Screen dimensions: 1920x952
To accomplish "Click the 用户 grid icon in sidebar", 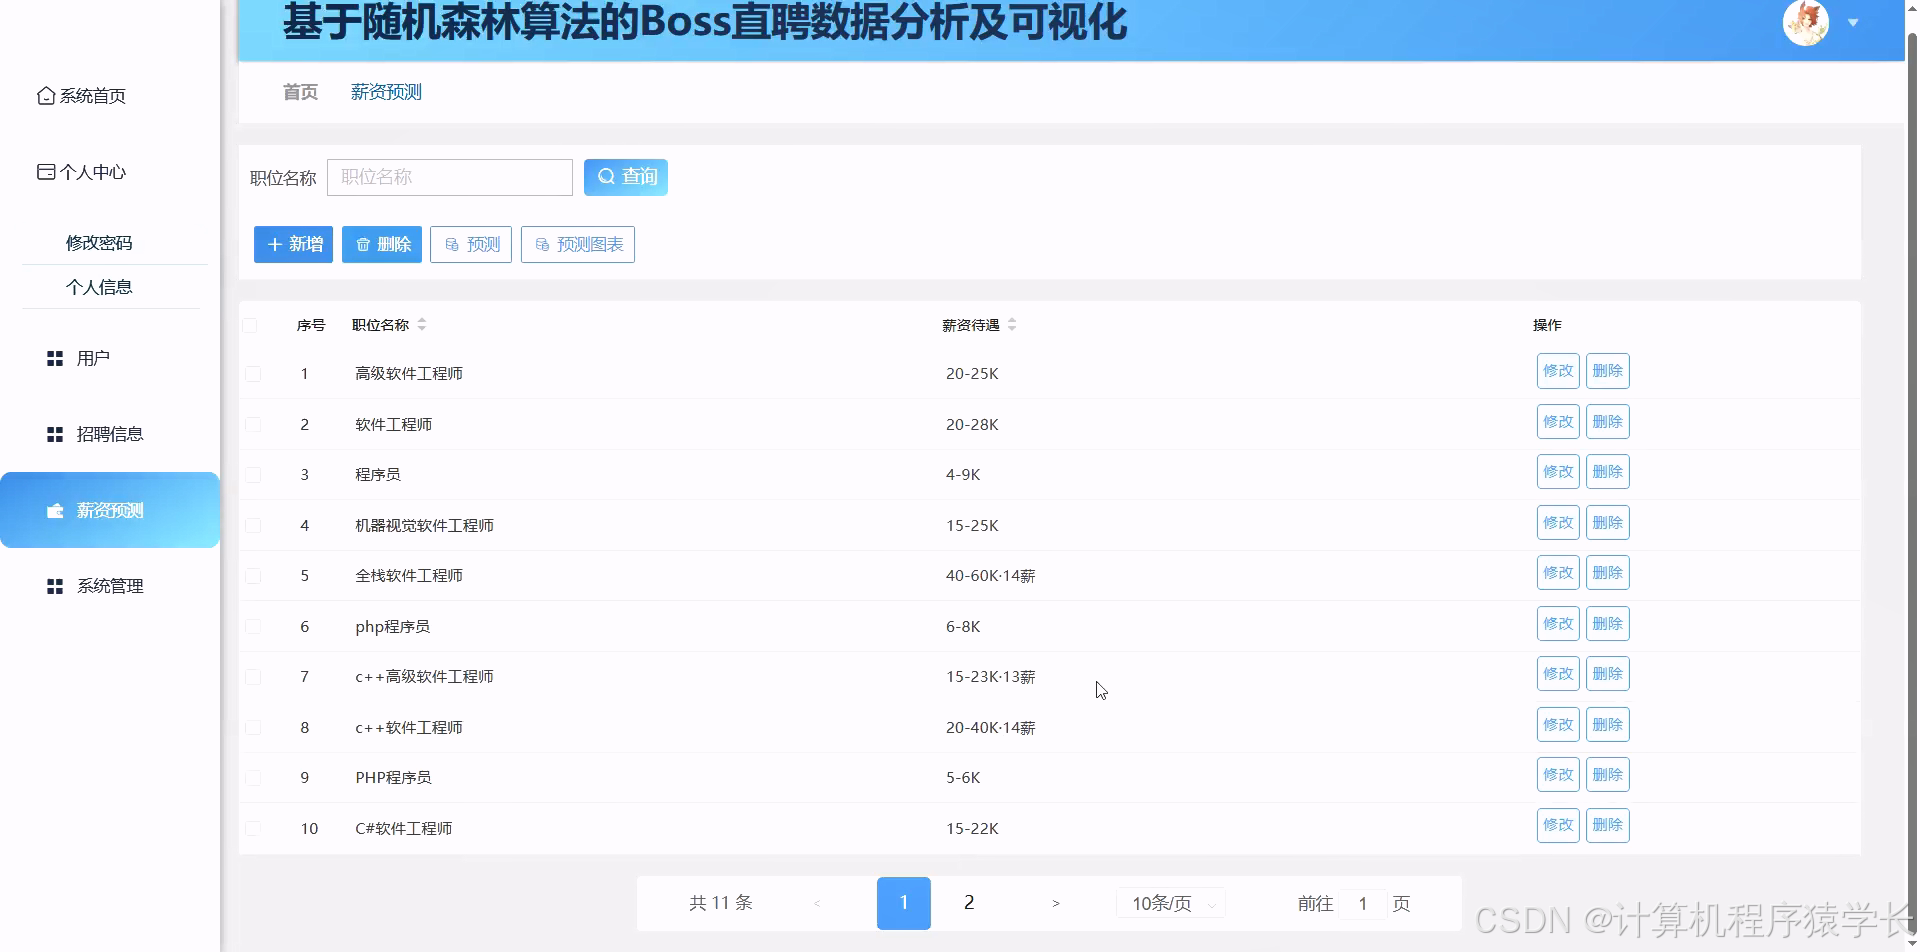I will point(55,358).
